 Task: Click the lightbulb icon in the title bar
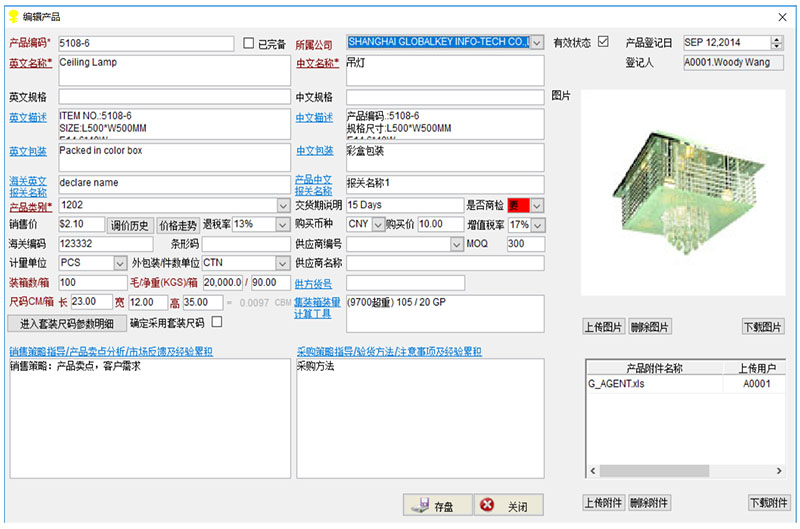[x=13, y=17]
